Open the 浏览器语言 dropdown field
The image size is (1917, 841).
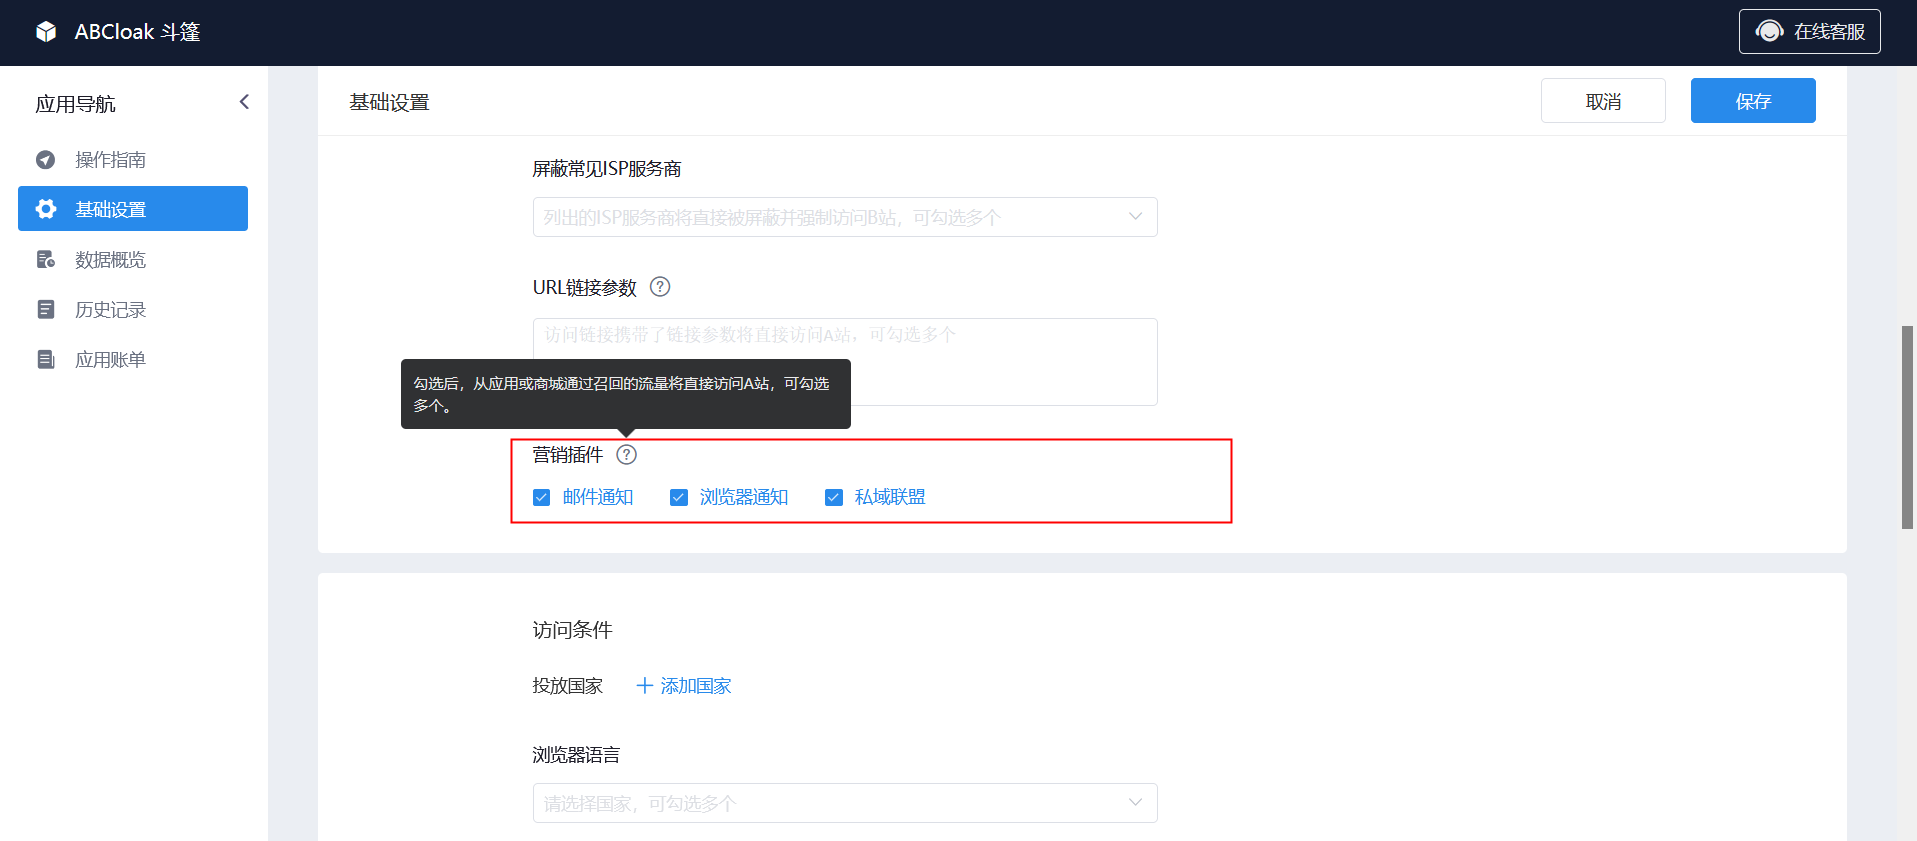[x=845, y=803]
